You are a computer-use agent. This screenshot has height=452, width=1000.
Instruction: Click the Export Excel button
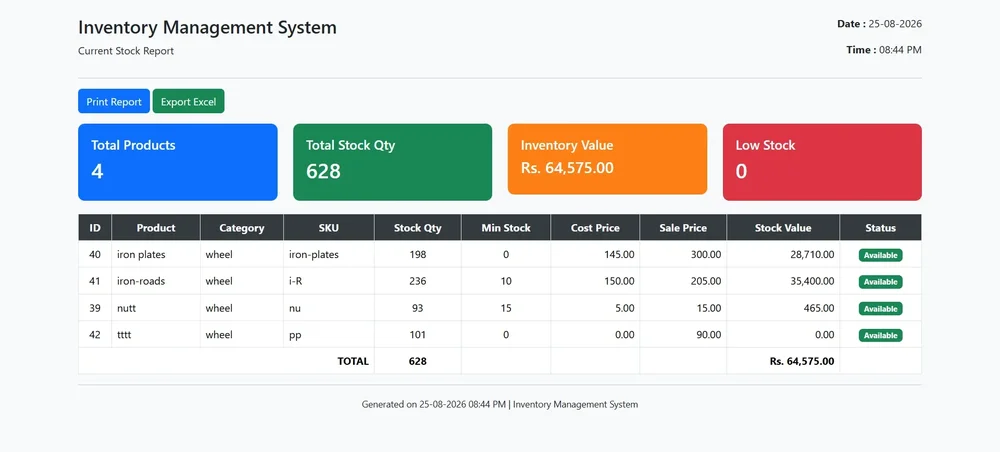coord(188,101)
